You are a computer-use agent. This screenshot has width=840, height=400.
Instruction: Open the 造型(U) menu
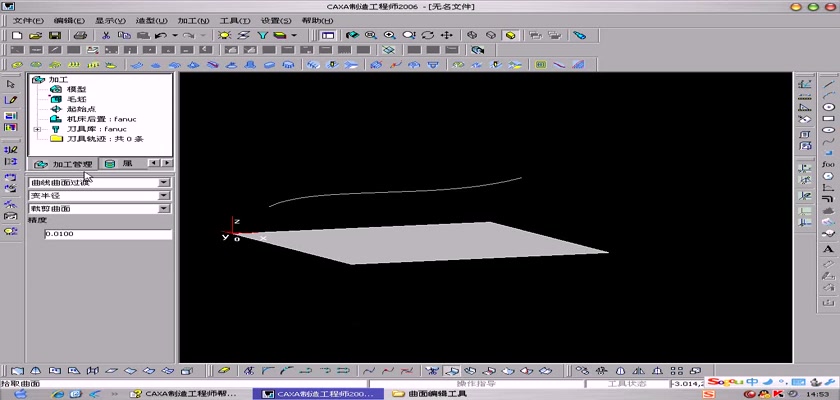(x=152, y=21)
